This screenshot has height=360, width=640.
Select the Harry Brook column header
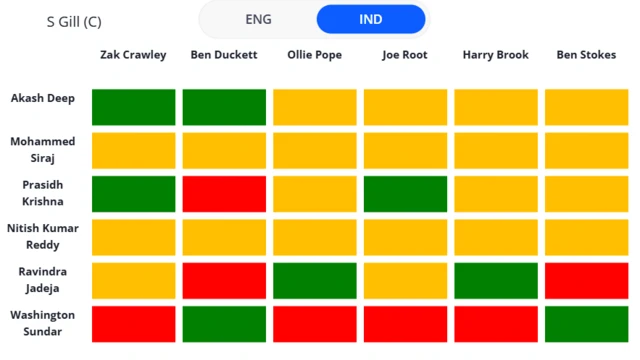496,55
